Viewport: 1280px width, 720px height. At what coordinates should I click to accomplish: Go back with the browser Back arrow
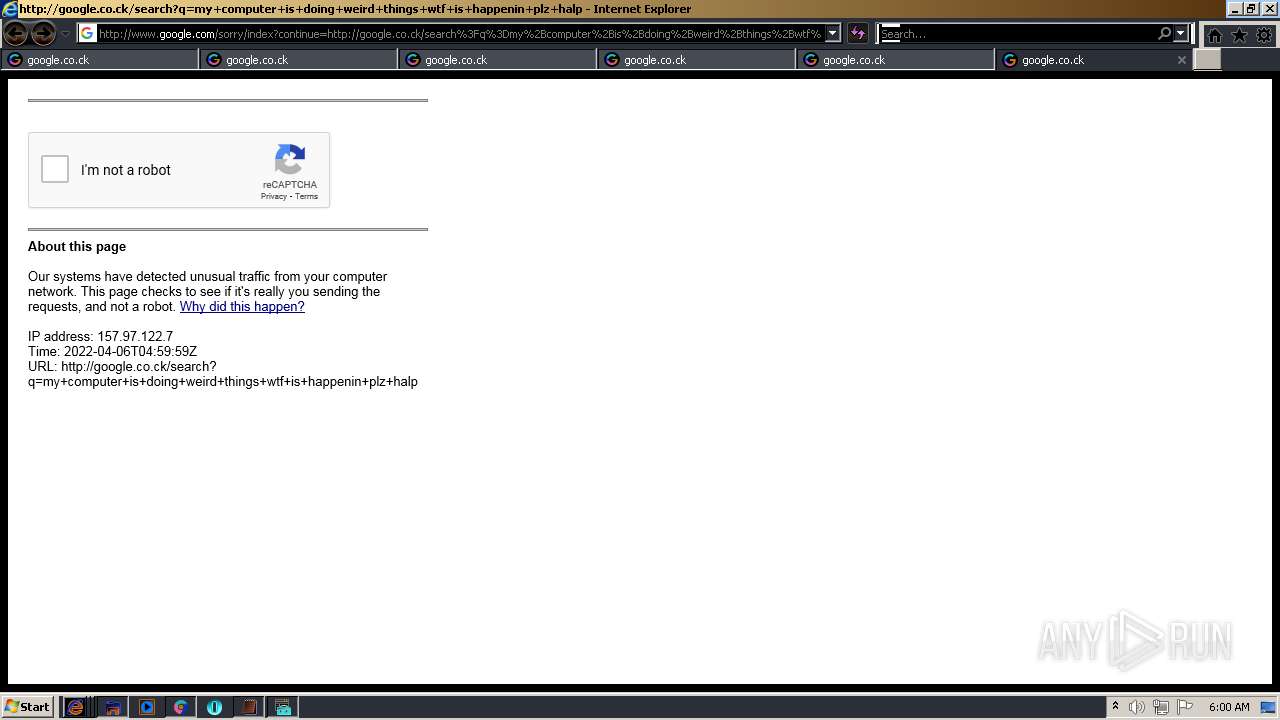16,34
